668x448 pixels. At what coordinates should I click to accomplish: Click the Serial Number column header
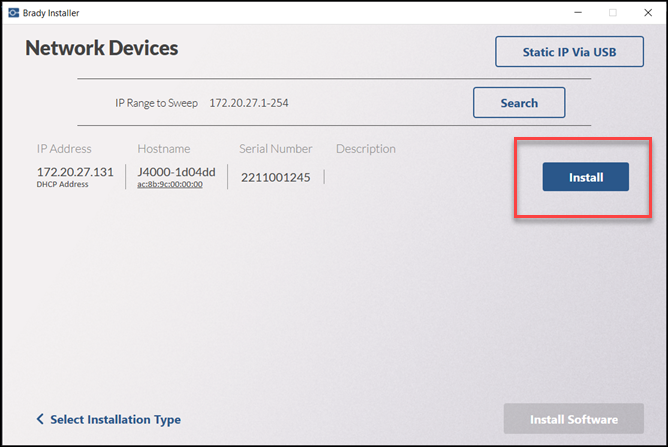coord(275,149)
